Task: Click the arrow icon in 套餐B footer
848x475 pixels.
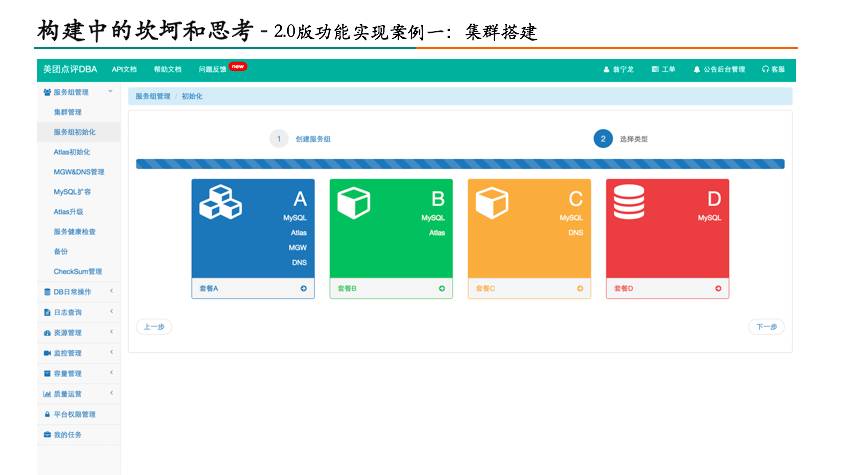Action: click(442, 288)
